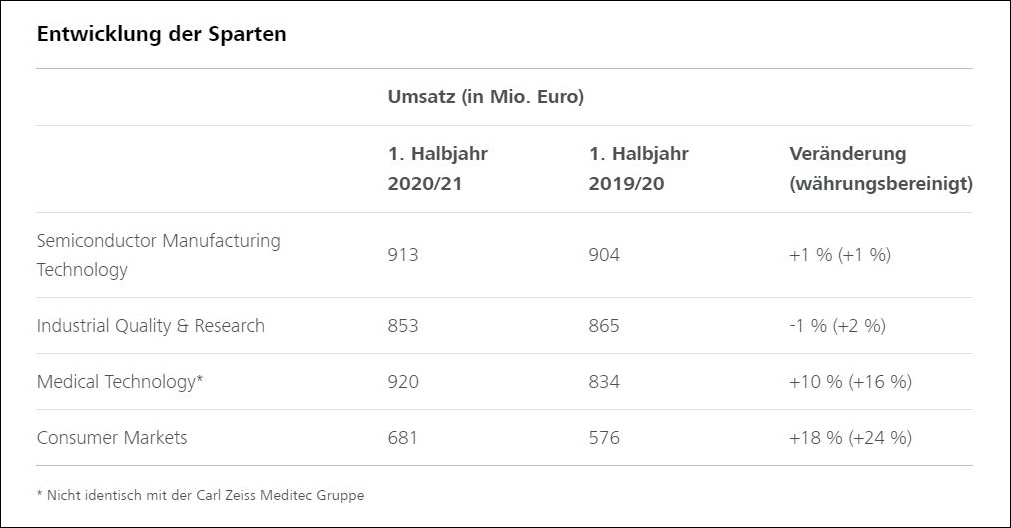Screen dimensions: 1011x528
Task: Click the '+1 % (+1 %)' change value
Action: 839,255
